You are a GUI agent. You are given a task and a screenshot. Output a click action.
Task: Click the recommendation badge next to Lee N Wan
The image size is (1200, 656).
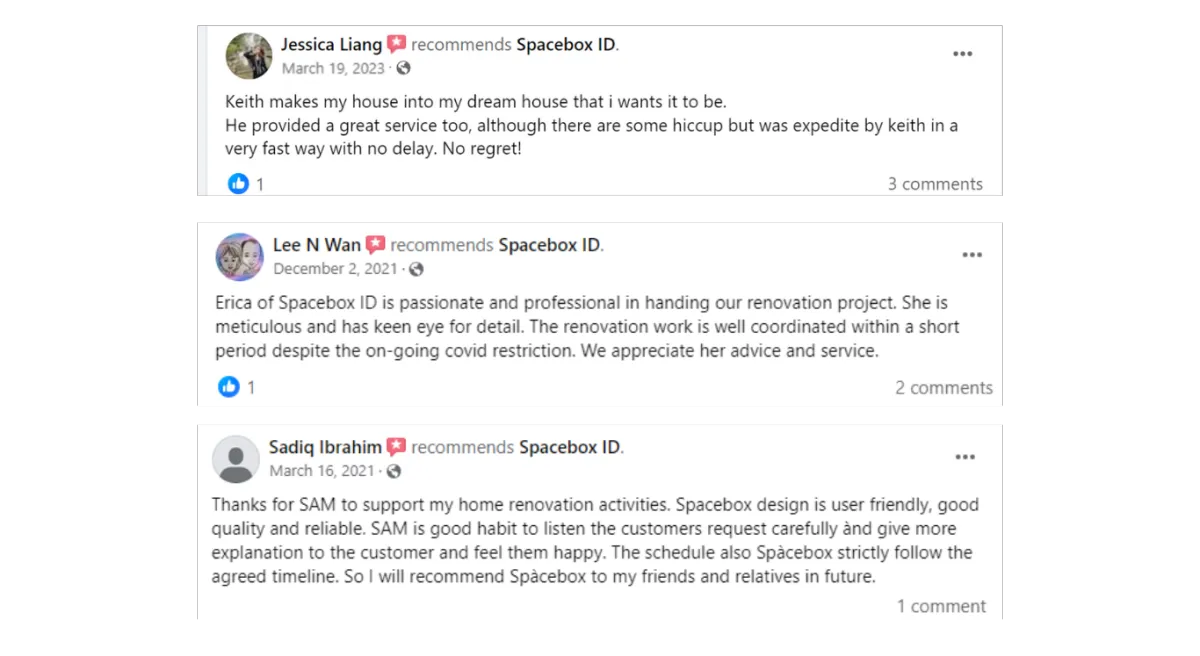coord(375,244)
